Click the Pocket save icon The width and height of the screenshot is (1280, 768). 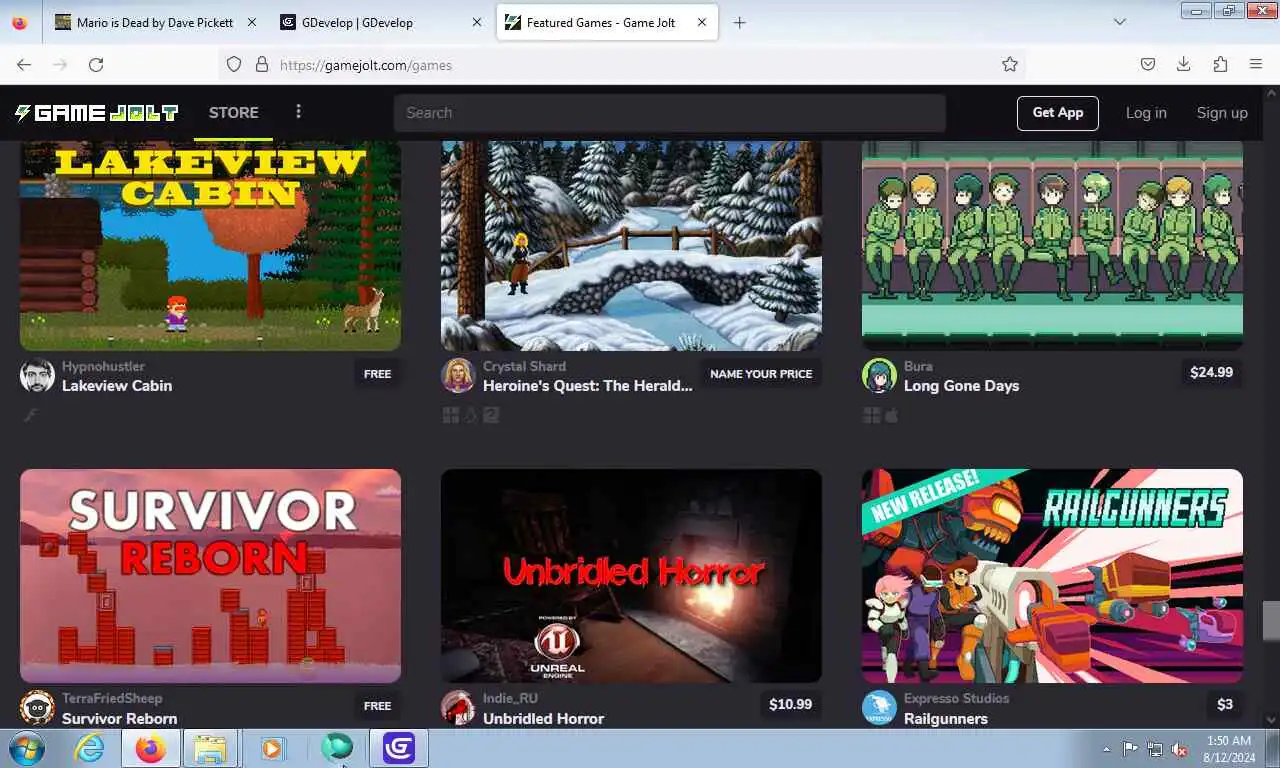[1148, 64]
